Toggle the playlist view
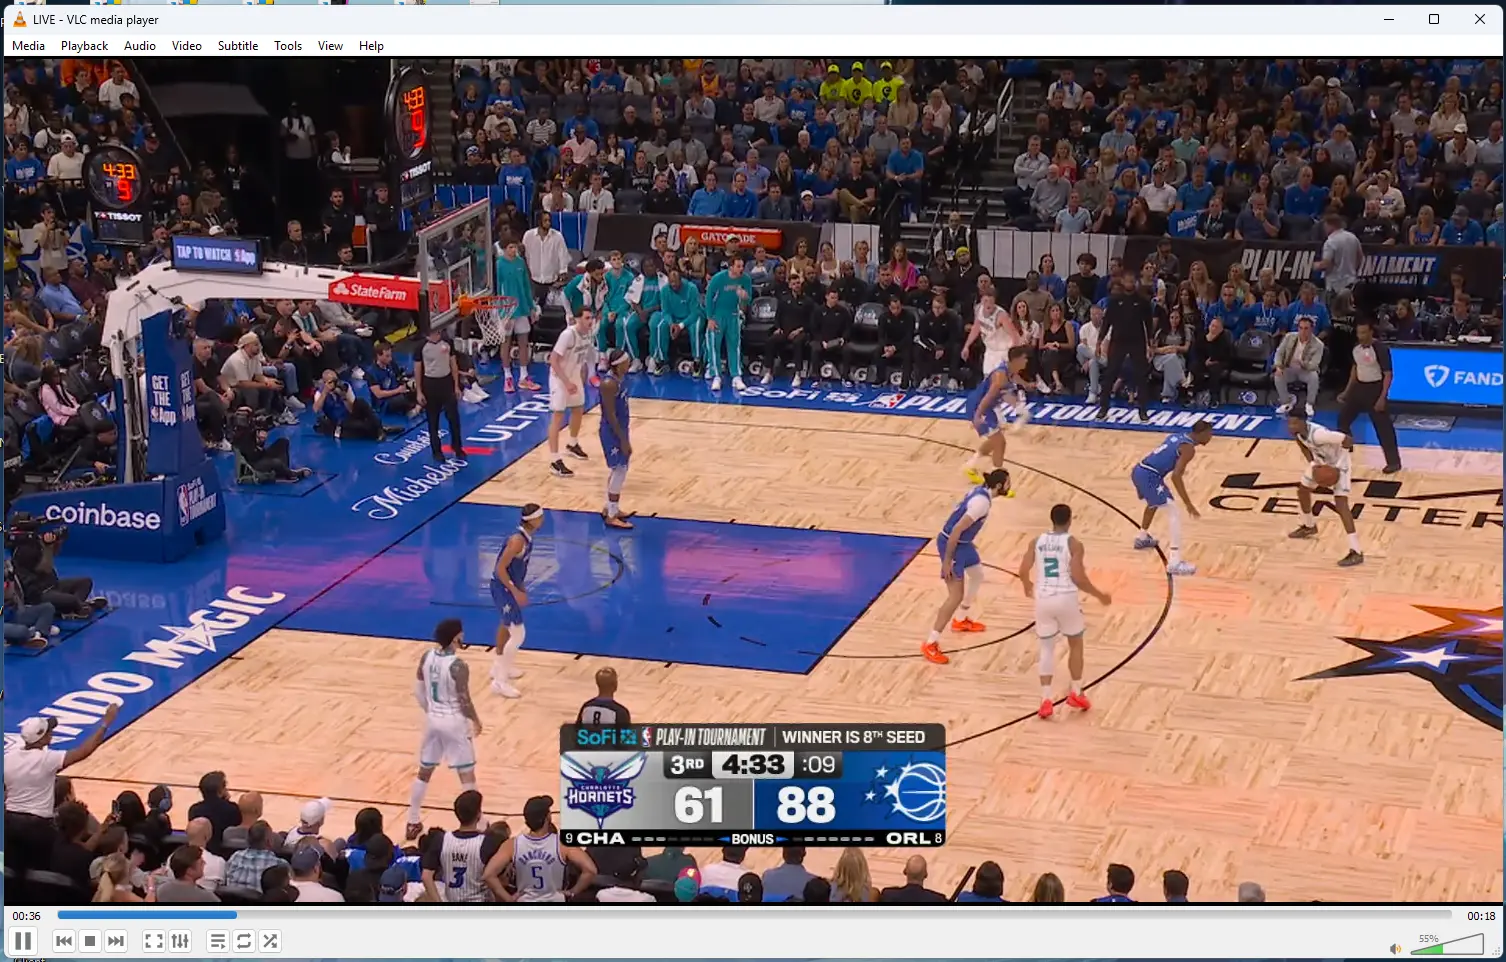The image size is (1506, 962). point(217,941)
